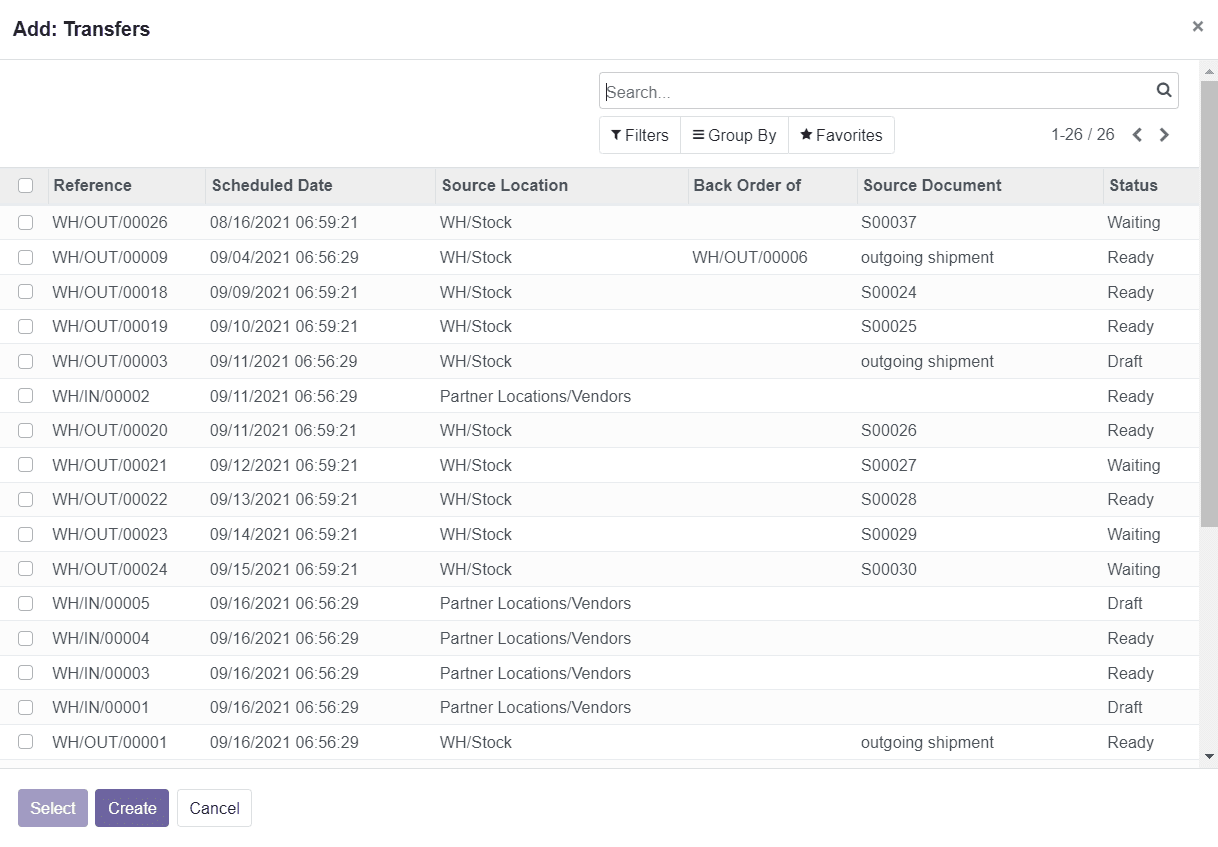
Task: Click Cancel to dismiss the dialog
Action: pos(214,807)
